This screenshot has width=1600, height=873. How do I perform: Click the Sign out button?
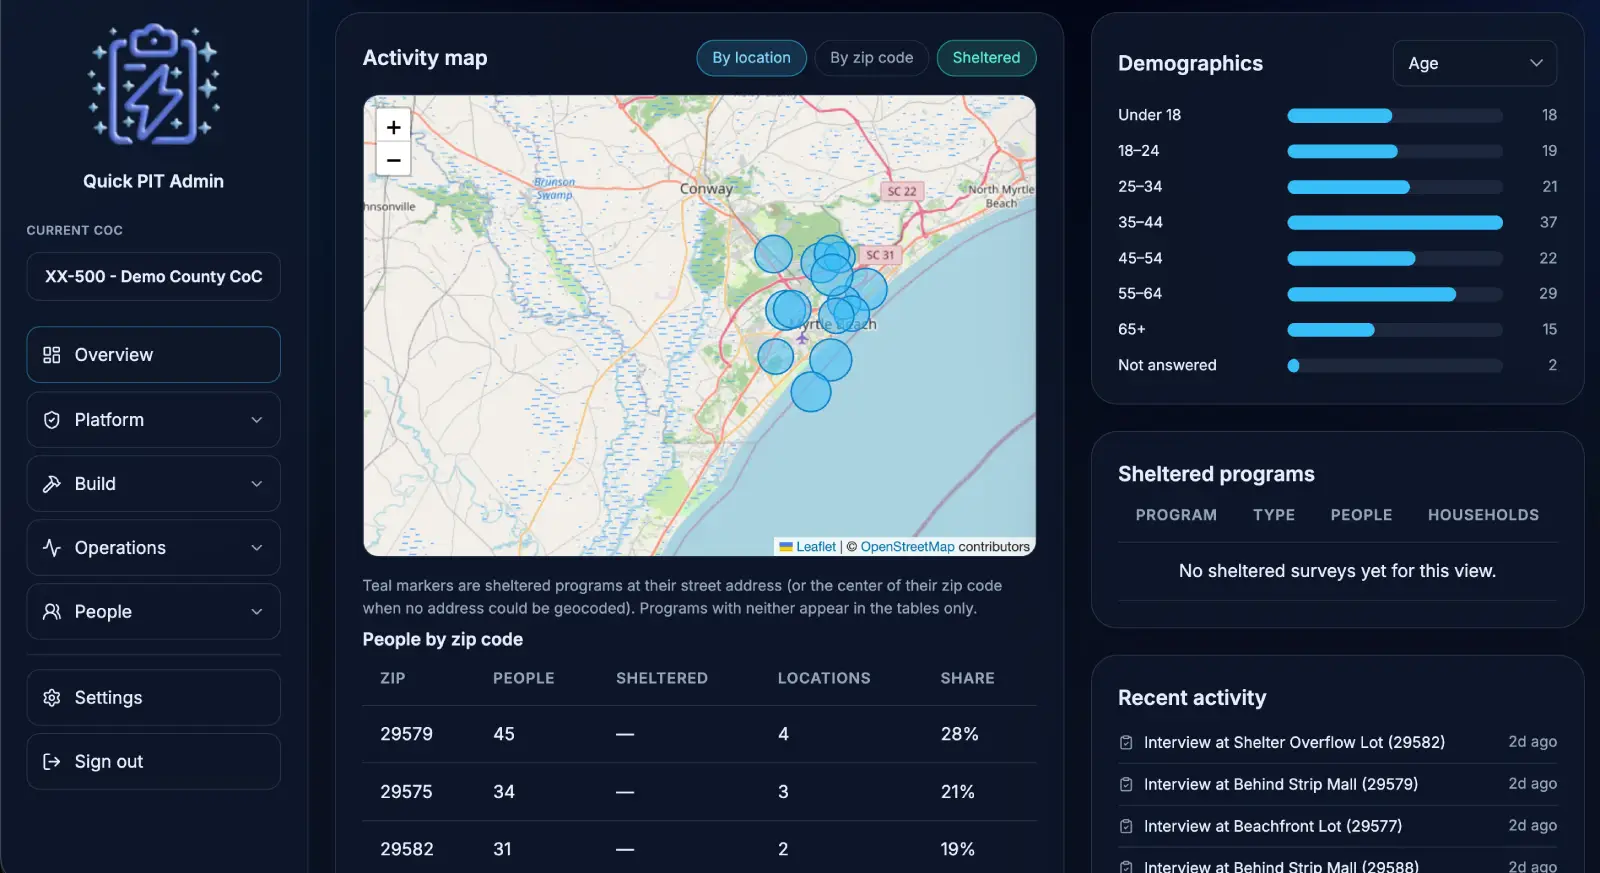153,762
